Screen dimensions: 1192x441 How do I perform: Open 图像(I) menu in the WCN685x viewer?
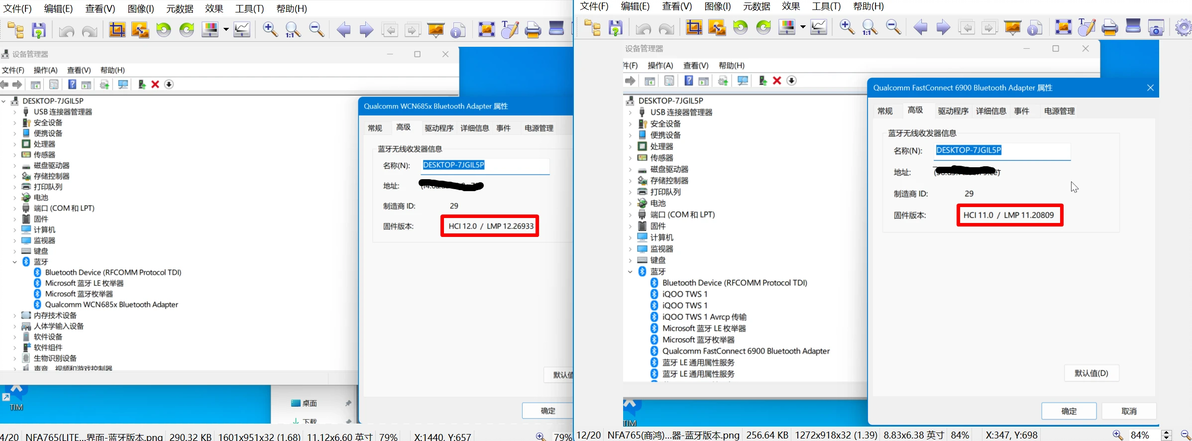(x=140, y=8)
